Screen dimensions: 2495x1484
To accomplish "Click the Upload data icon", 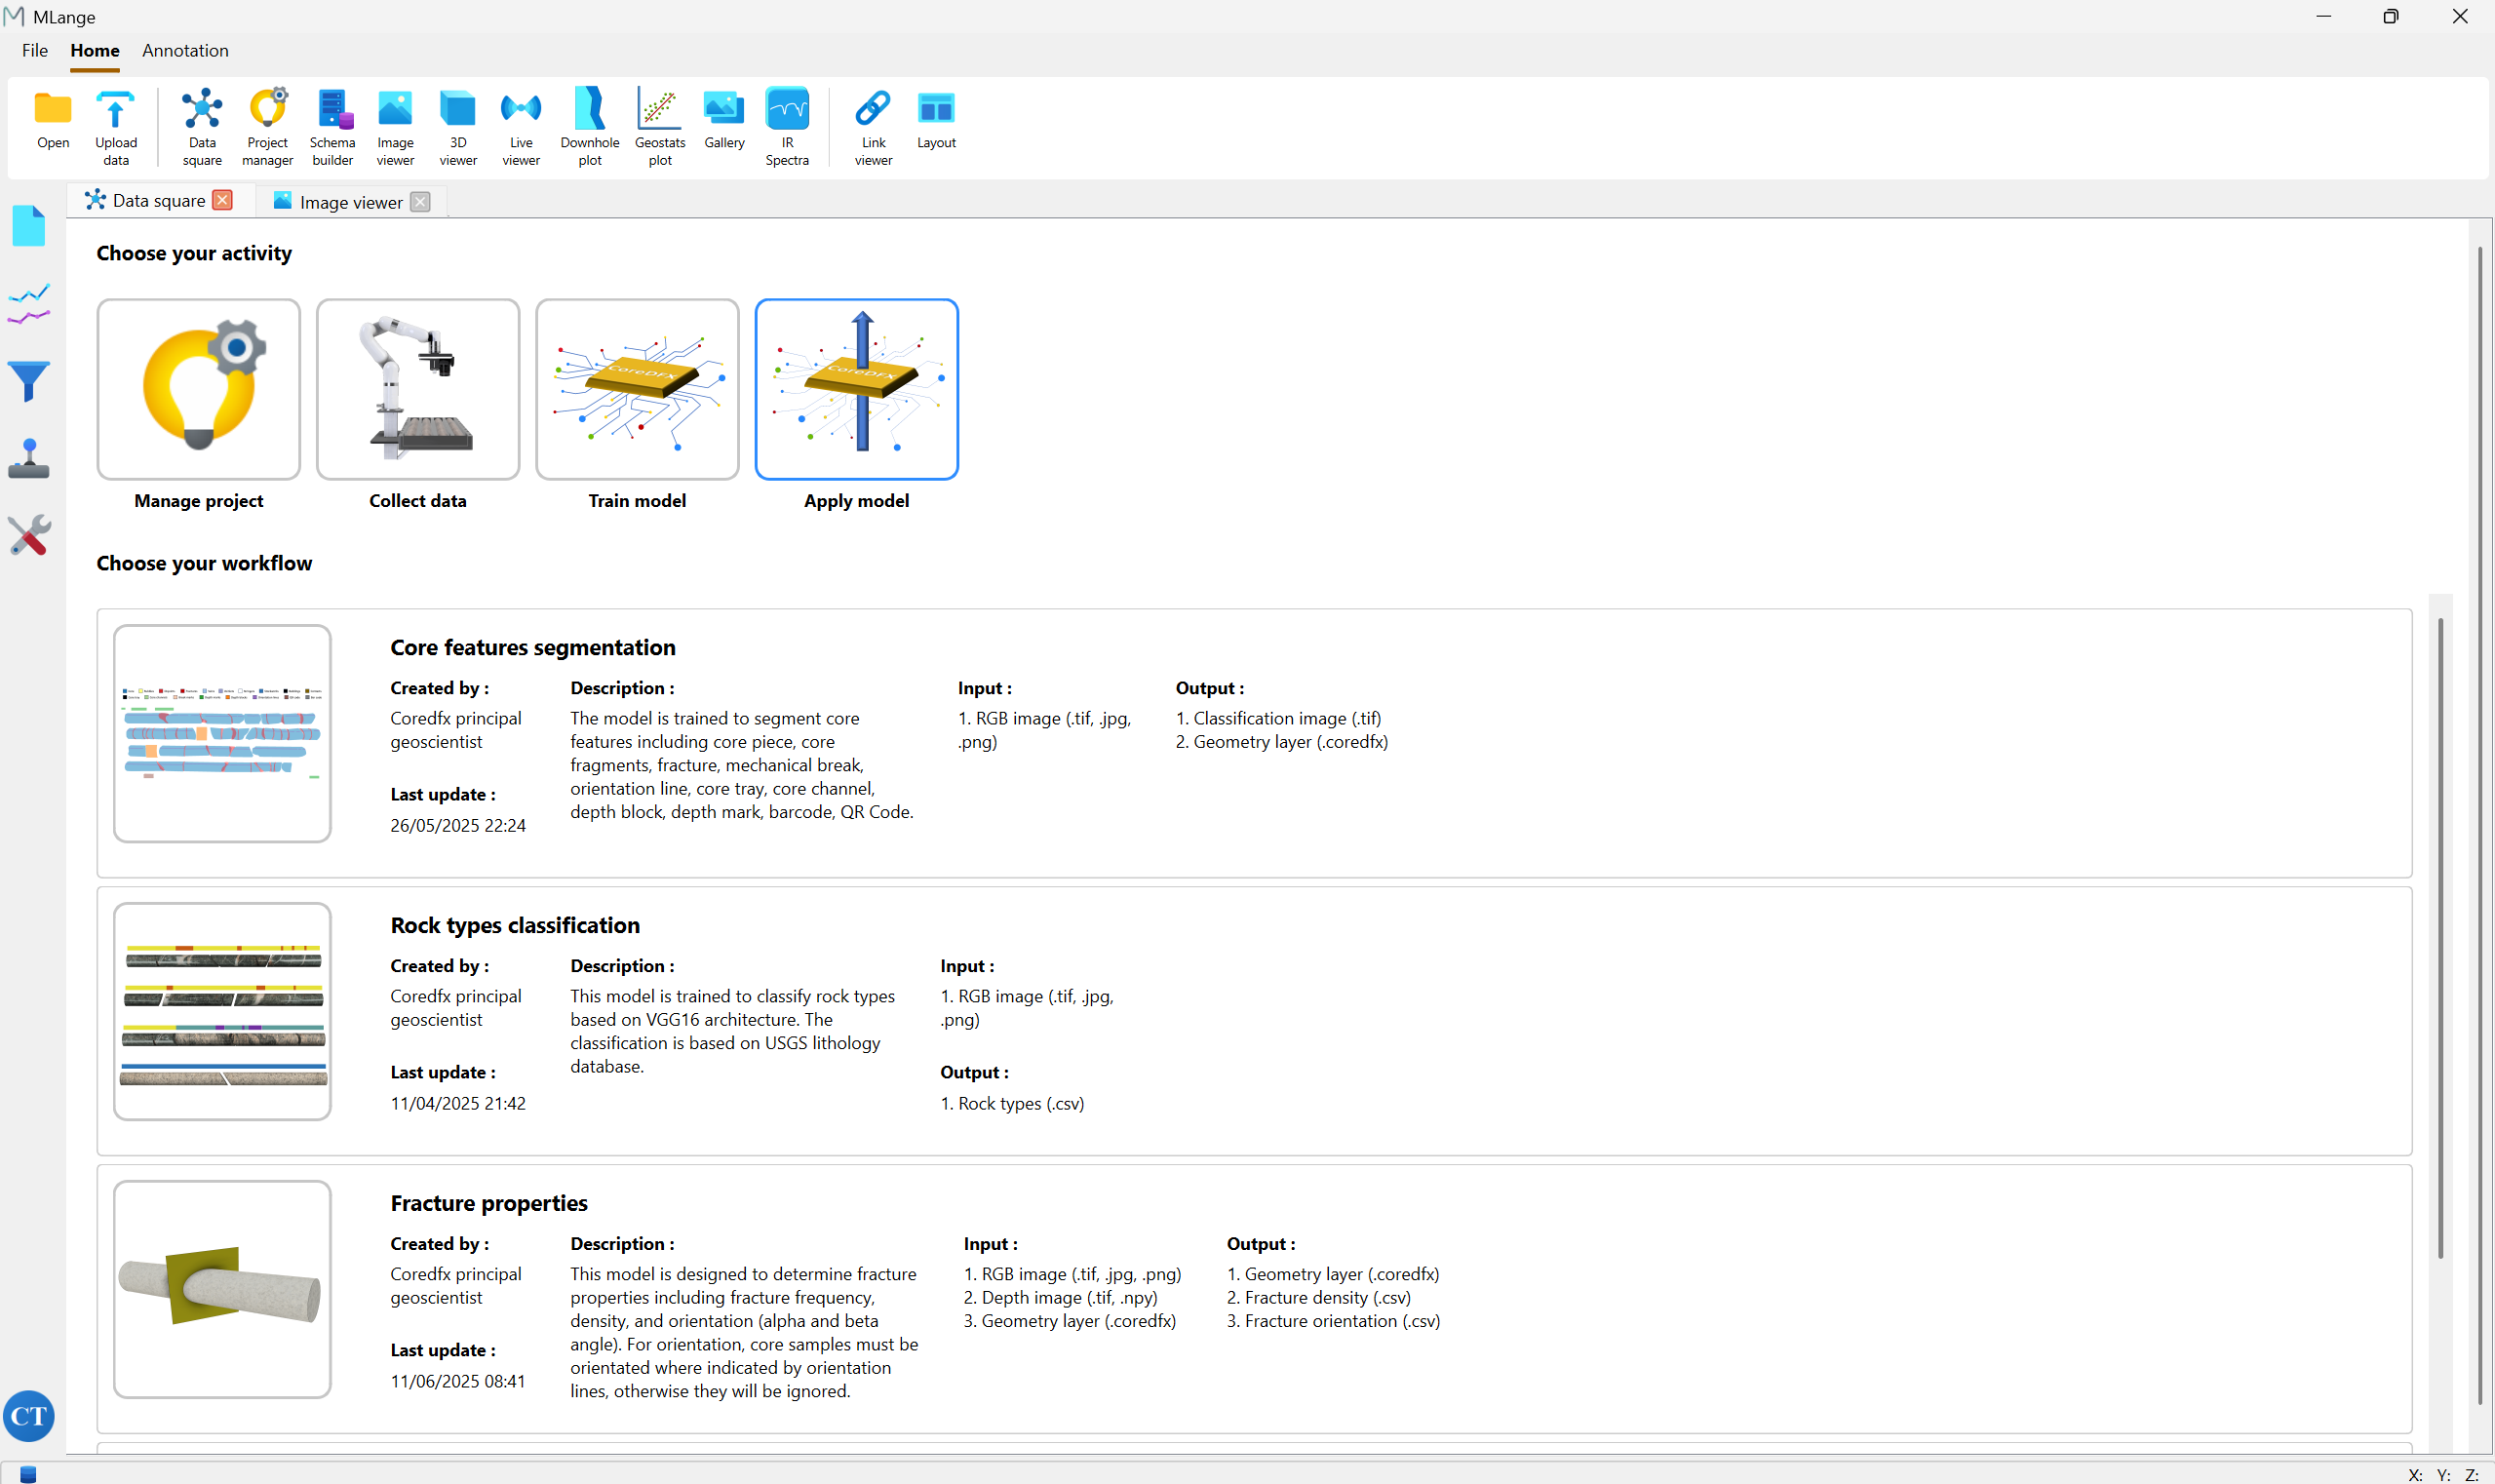I will [x=116, y=125].
